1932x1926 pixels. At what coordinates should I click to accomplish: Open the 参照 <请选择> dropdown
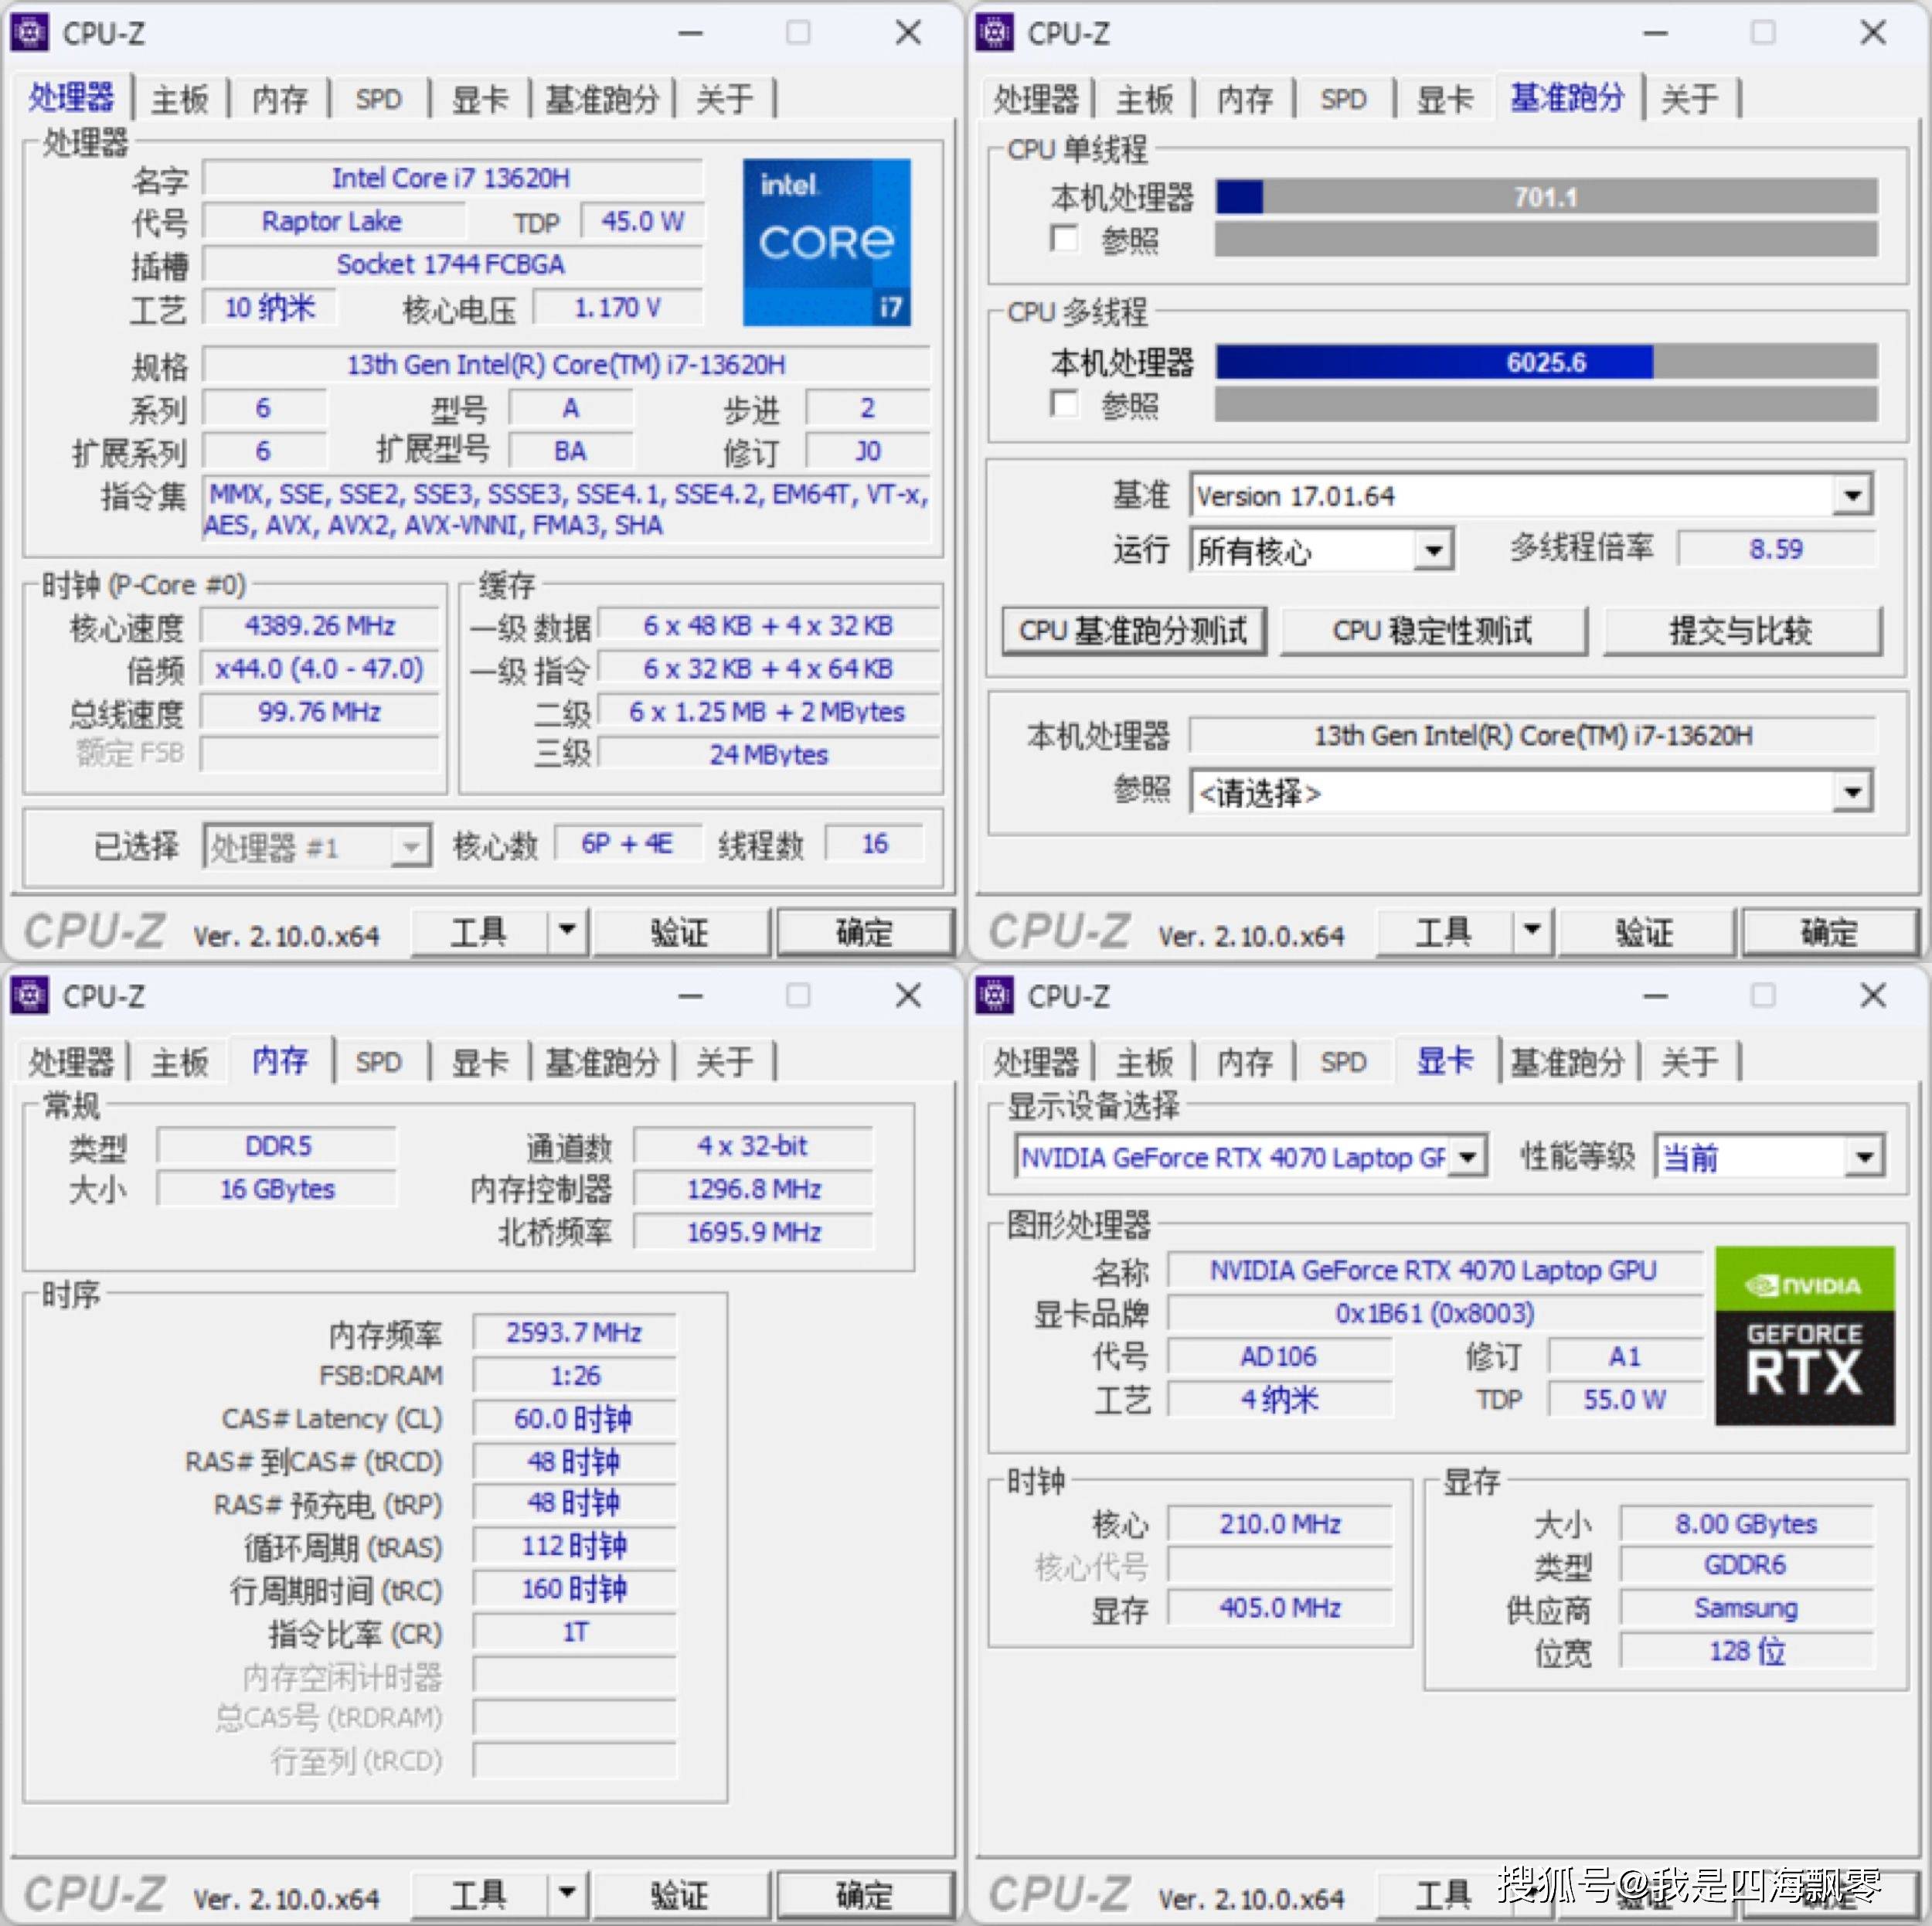tap(1853, 793)
